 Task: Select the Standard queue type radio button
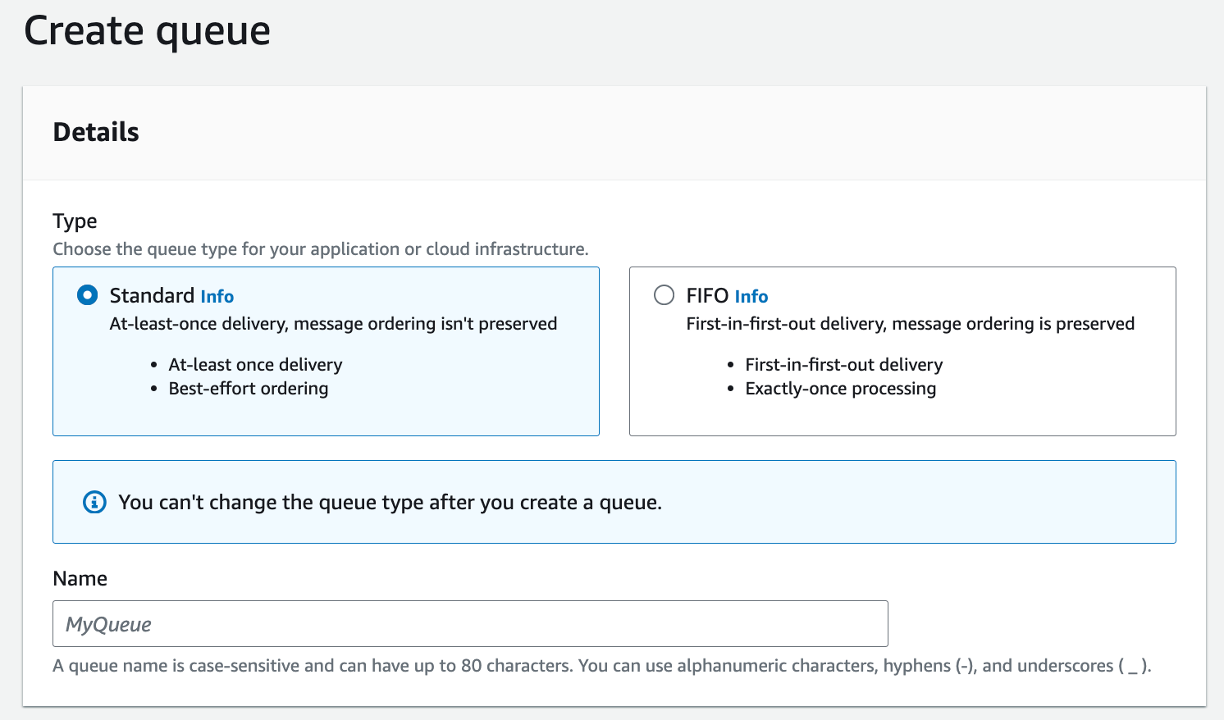coord(88,295)
